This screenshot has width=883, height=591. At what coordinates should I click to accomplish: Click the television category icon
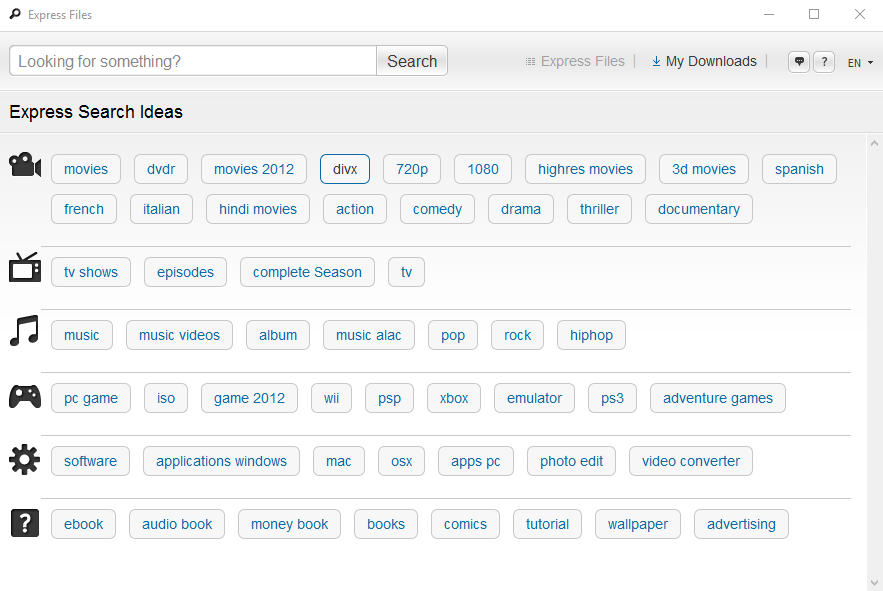coord(24,268)
